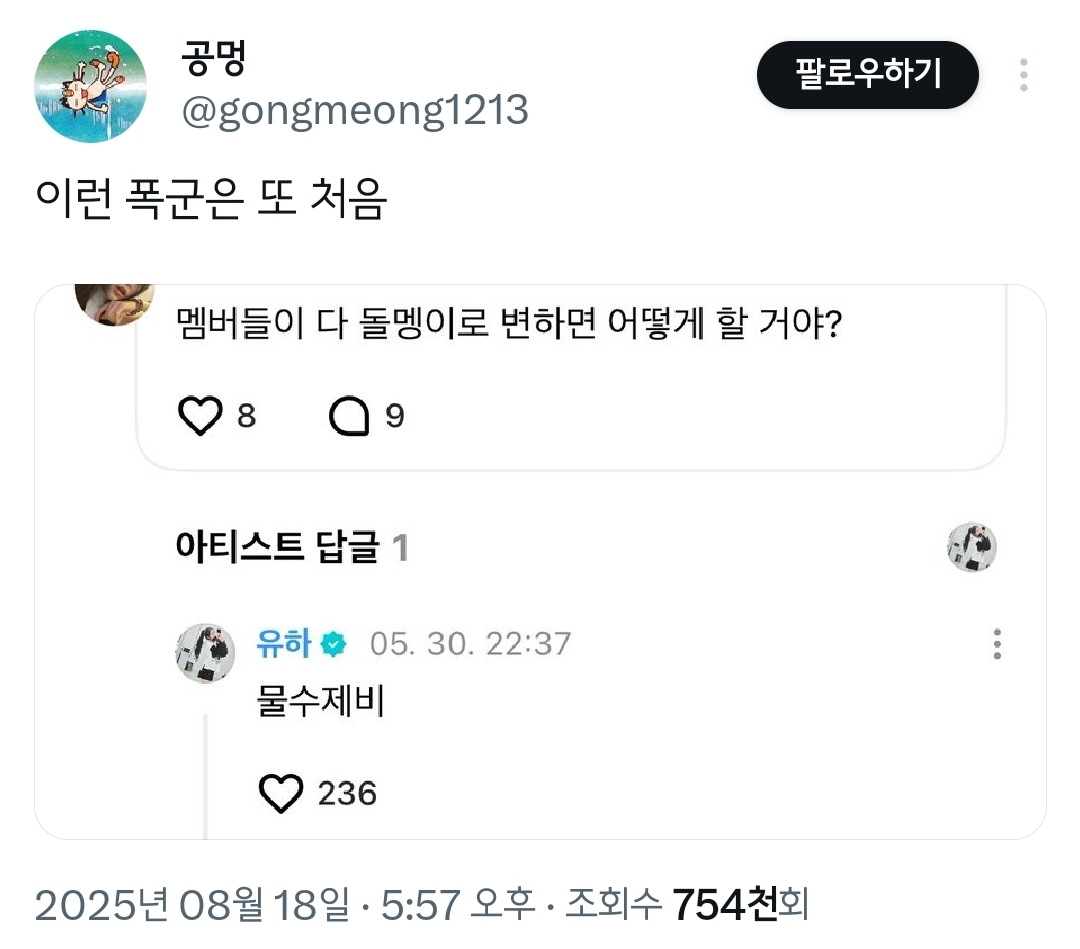Open the @gongmeong1213 handle link
Viewport: 1080px width, 949px height.
(x=354, y=111)
